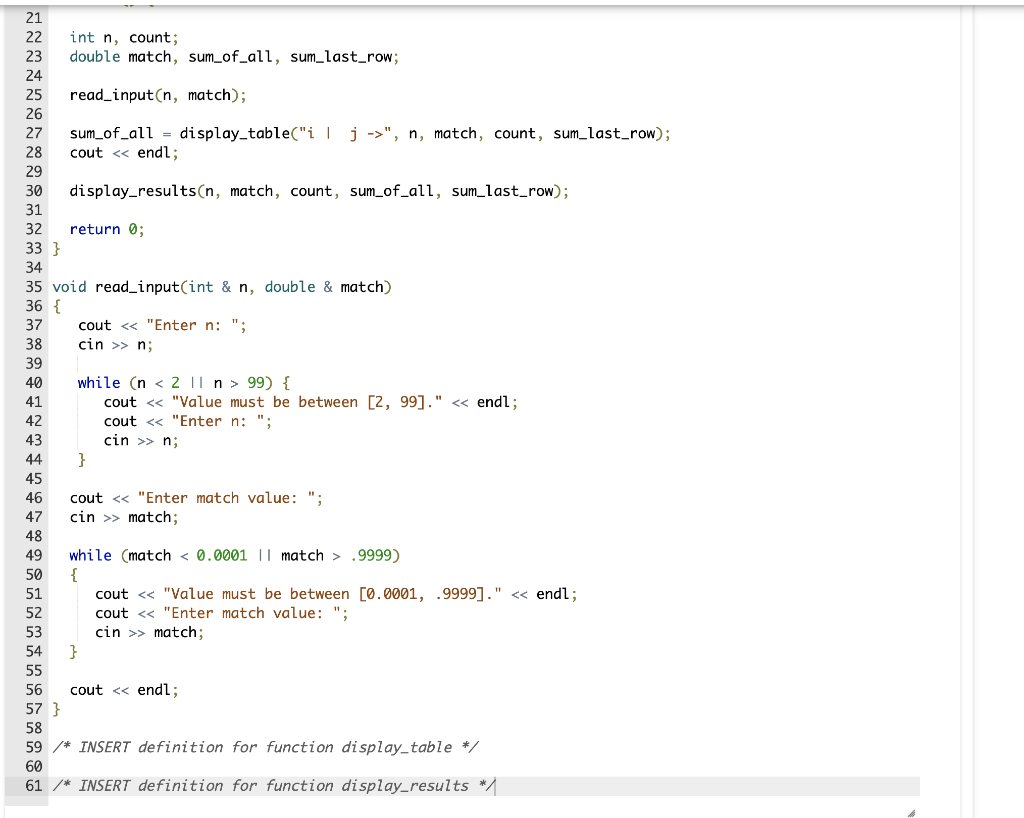Click the double keyword on line 23

tap(94, 56)
